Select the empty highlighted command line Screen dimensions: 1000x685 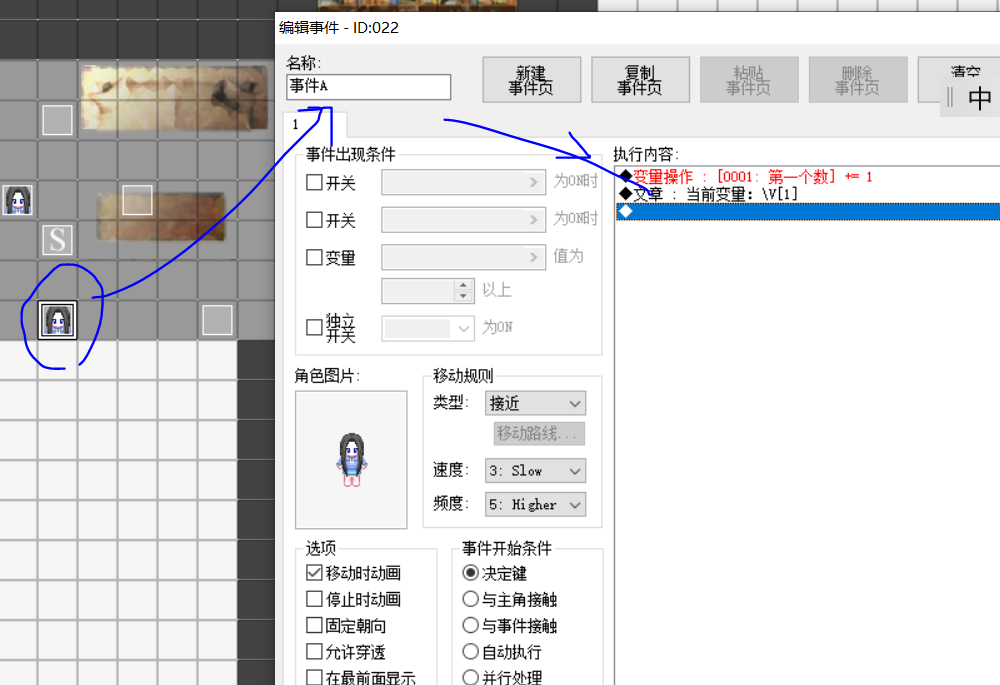[x=808, y=211]
